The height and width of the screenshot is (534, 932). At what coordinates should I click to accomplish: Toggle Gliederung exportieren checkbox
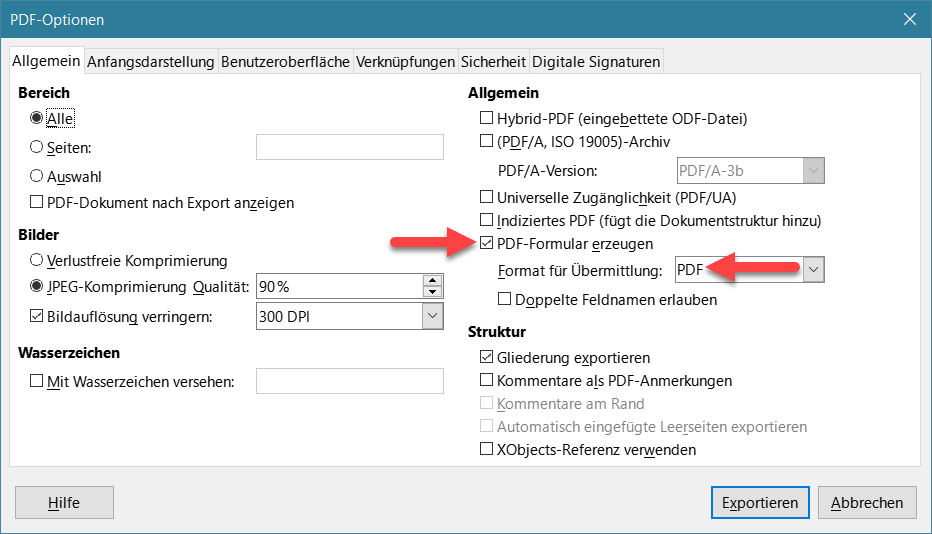[486, 357]
